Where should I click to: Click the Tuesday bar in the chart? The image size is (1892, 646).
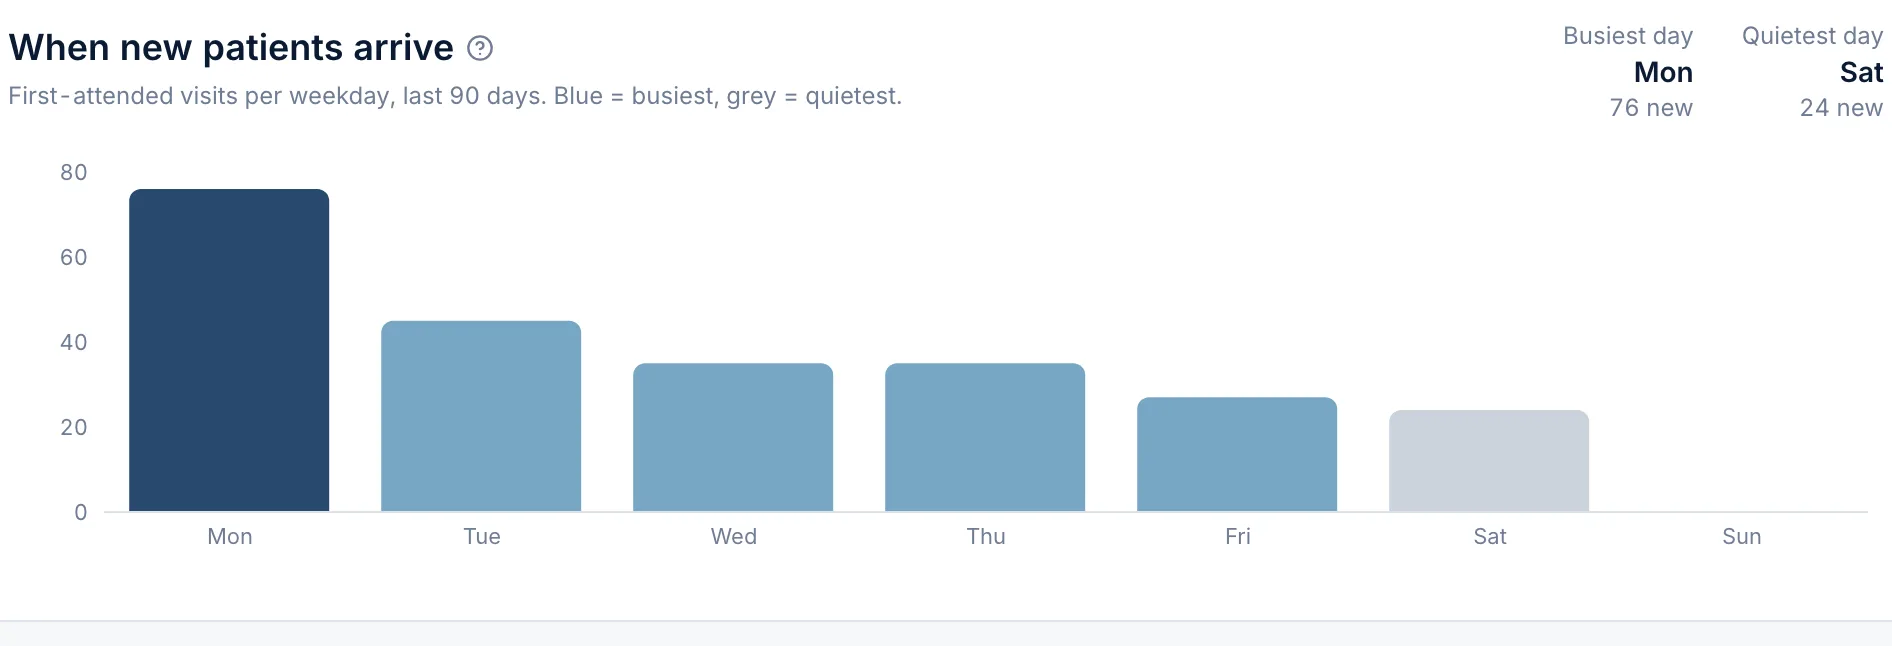[481, 416]
